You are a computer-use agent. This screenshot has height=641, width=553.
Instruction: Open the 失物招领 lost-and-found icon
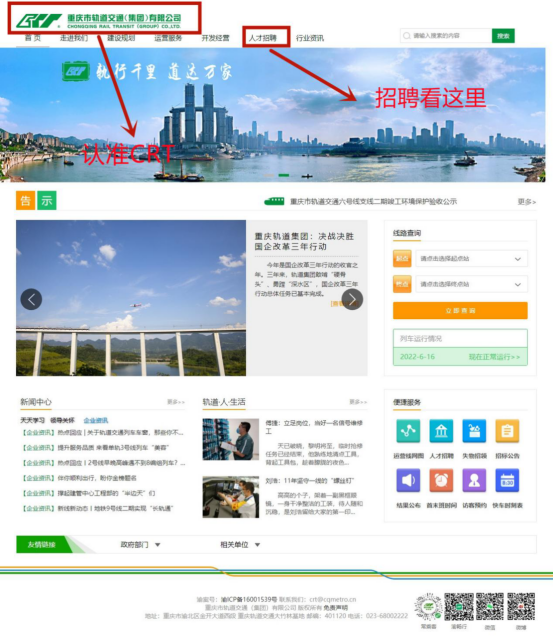474,431
